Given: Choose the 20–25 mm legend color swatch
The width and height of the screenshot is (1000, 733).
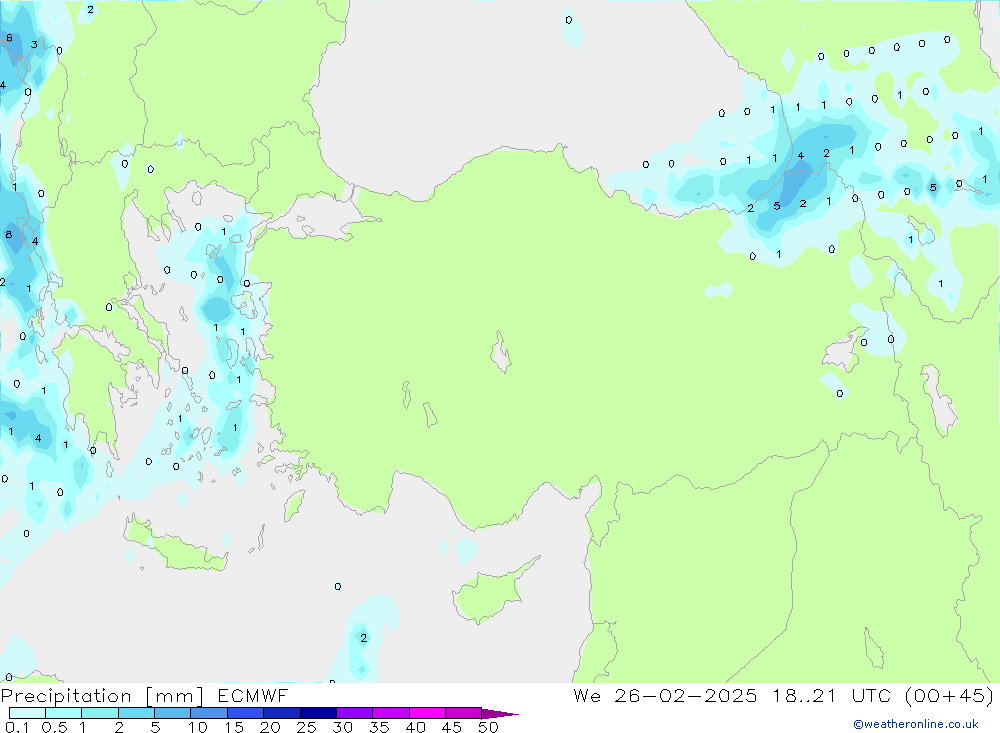Looking at the screenshot, I should click(x=282, y=713).
